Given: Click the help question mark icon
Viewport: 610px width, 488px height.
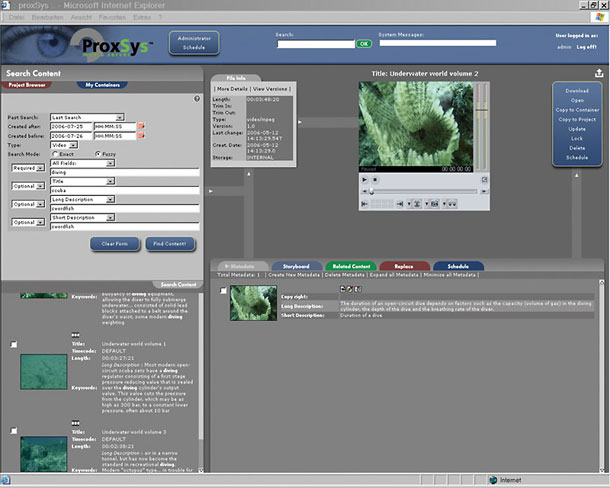Looking at the screenshot, I should pos(196,99).
